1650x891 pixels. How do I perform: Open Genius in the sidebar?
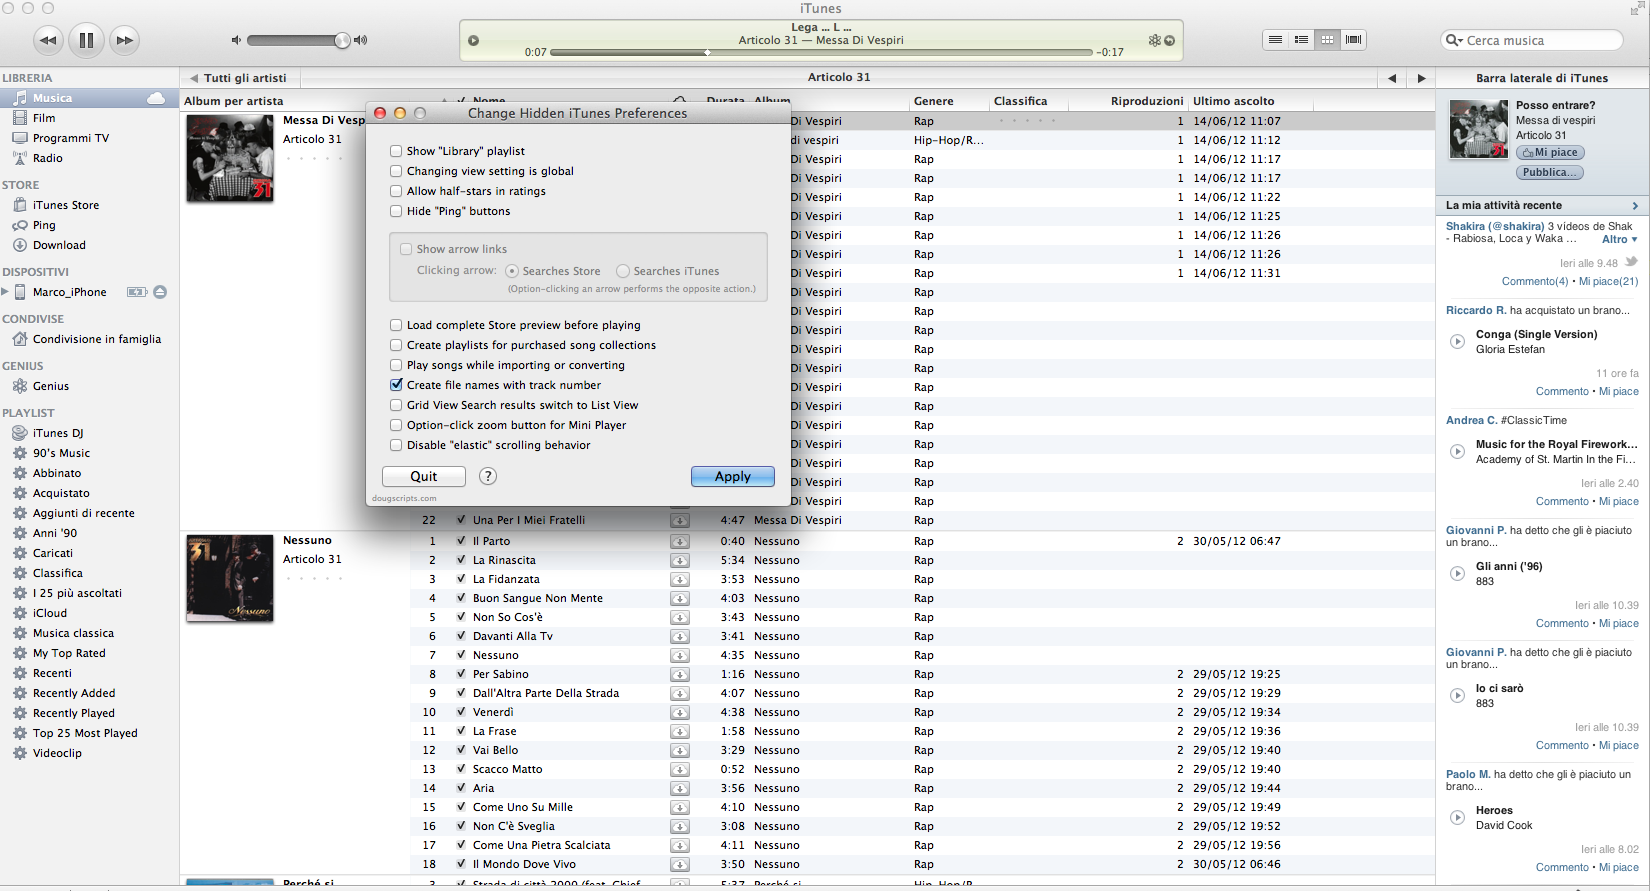click(51, 386)
